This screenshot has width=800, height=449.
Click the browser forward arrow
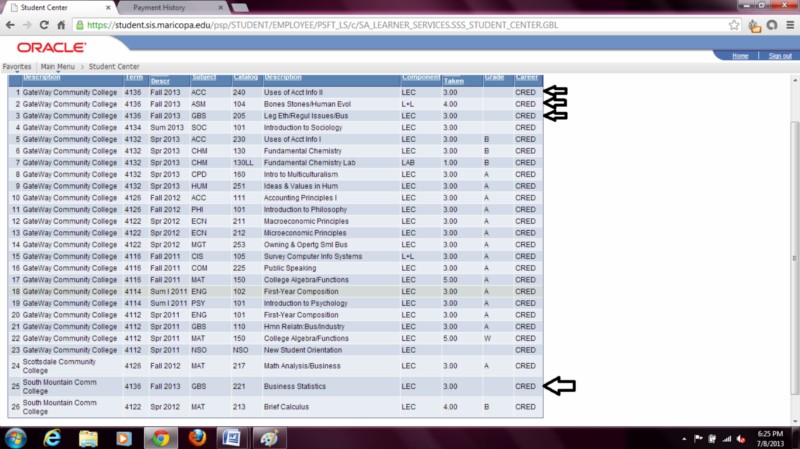27,25
